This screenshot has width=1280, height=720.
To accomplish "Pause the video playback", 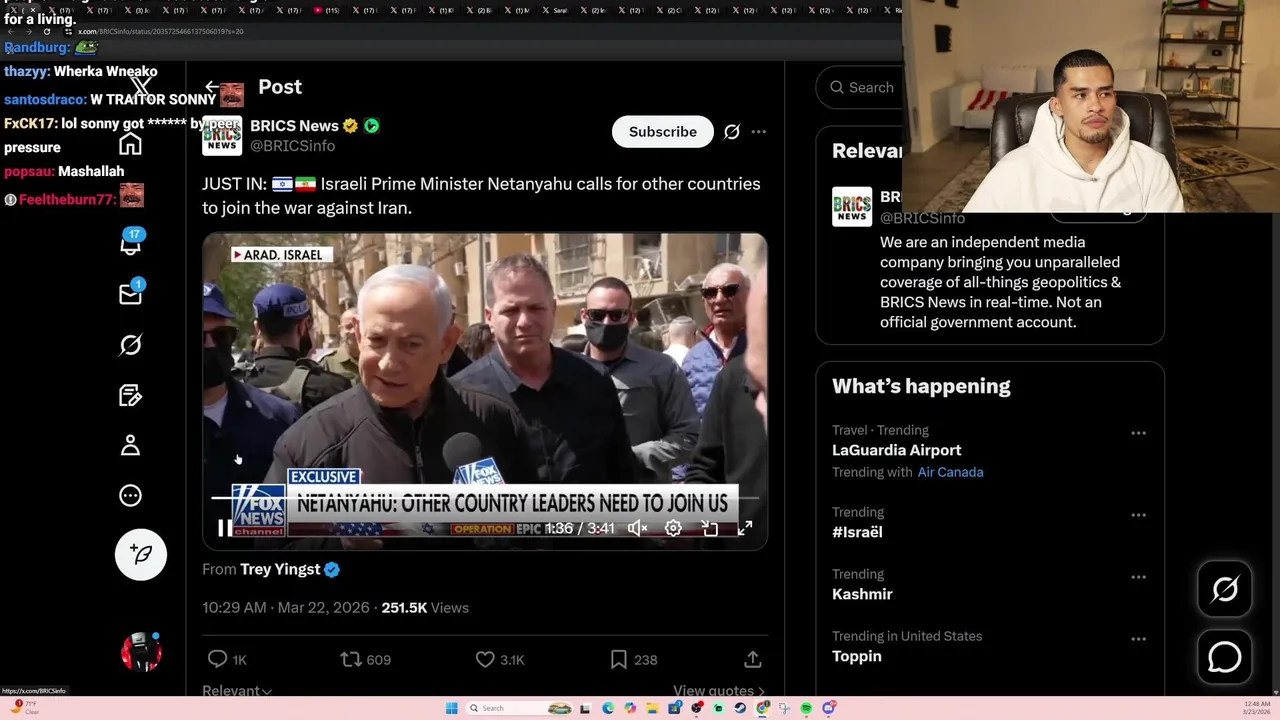I will coord(225,528).
